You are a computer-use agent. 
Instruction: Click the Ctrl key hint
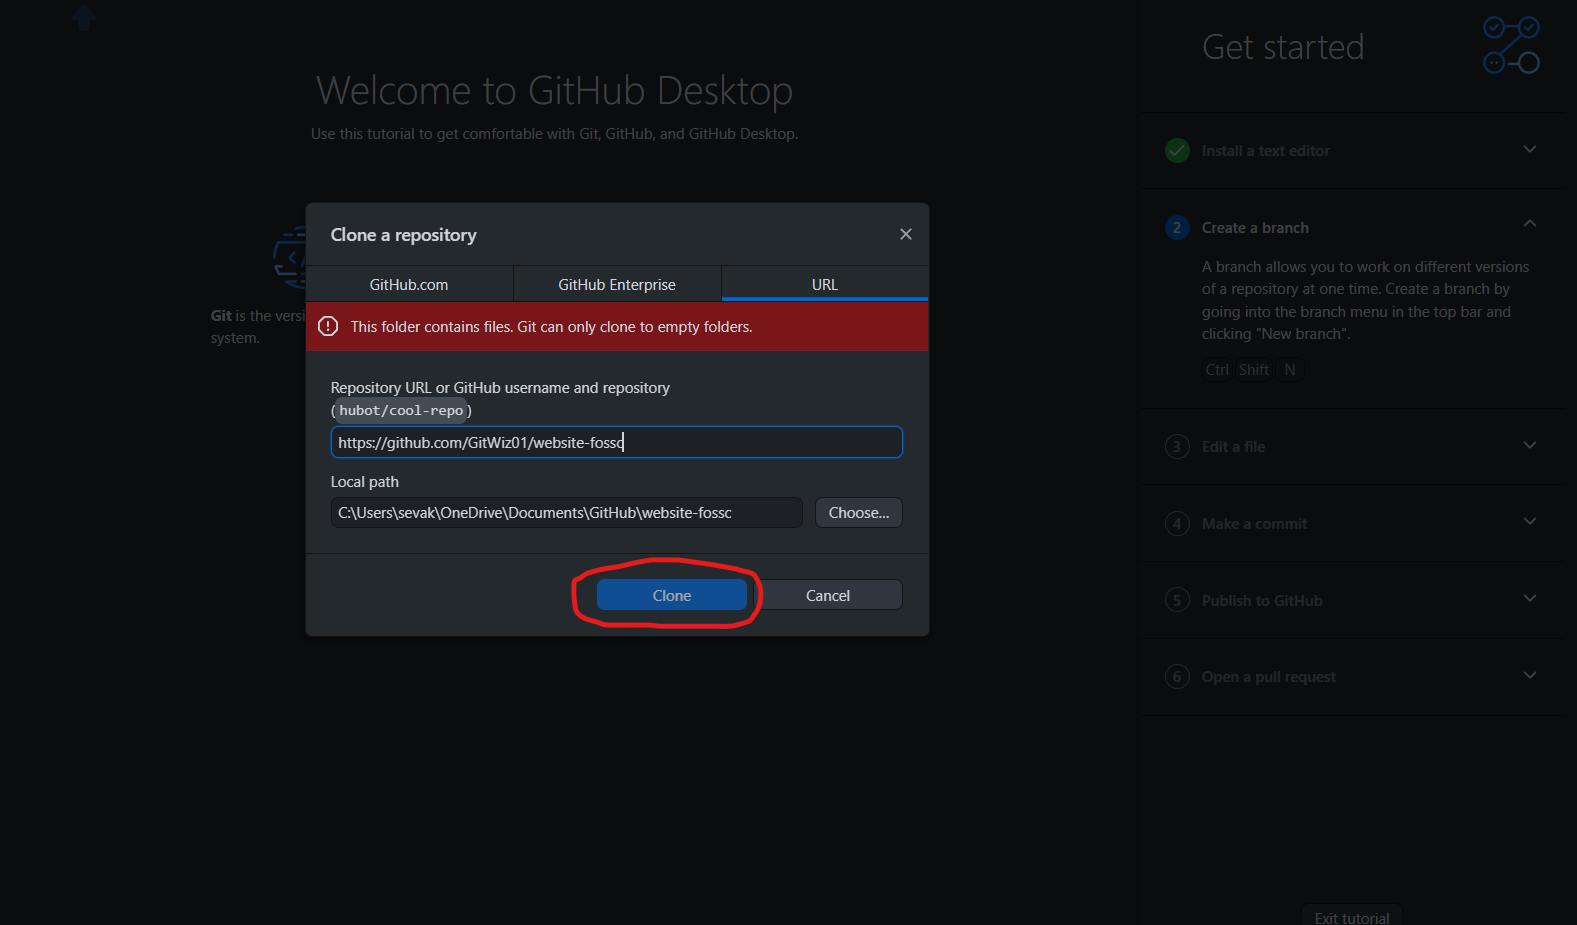(x=1217, y=370)
